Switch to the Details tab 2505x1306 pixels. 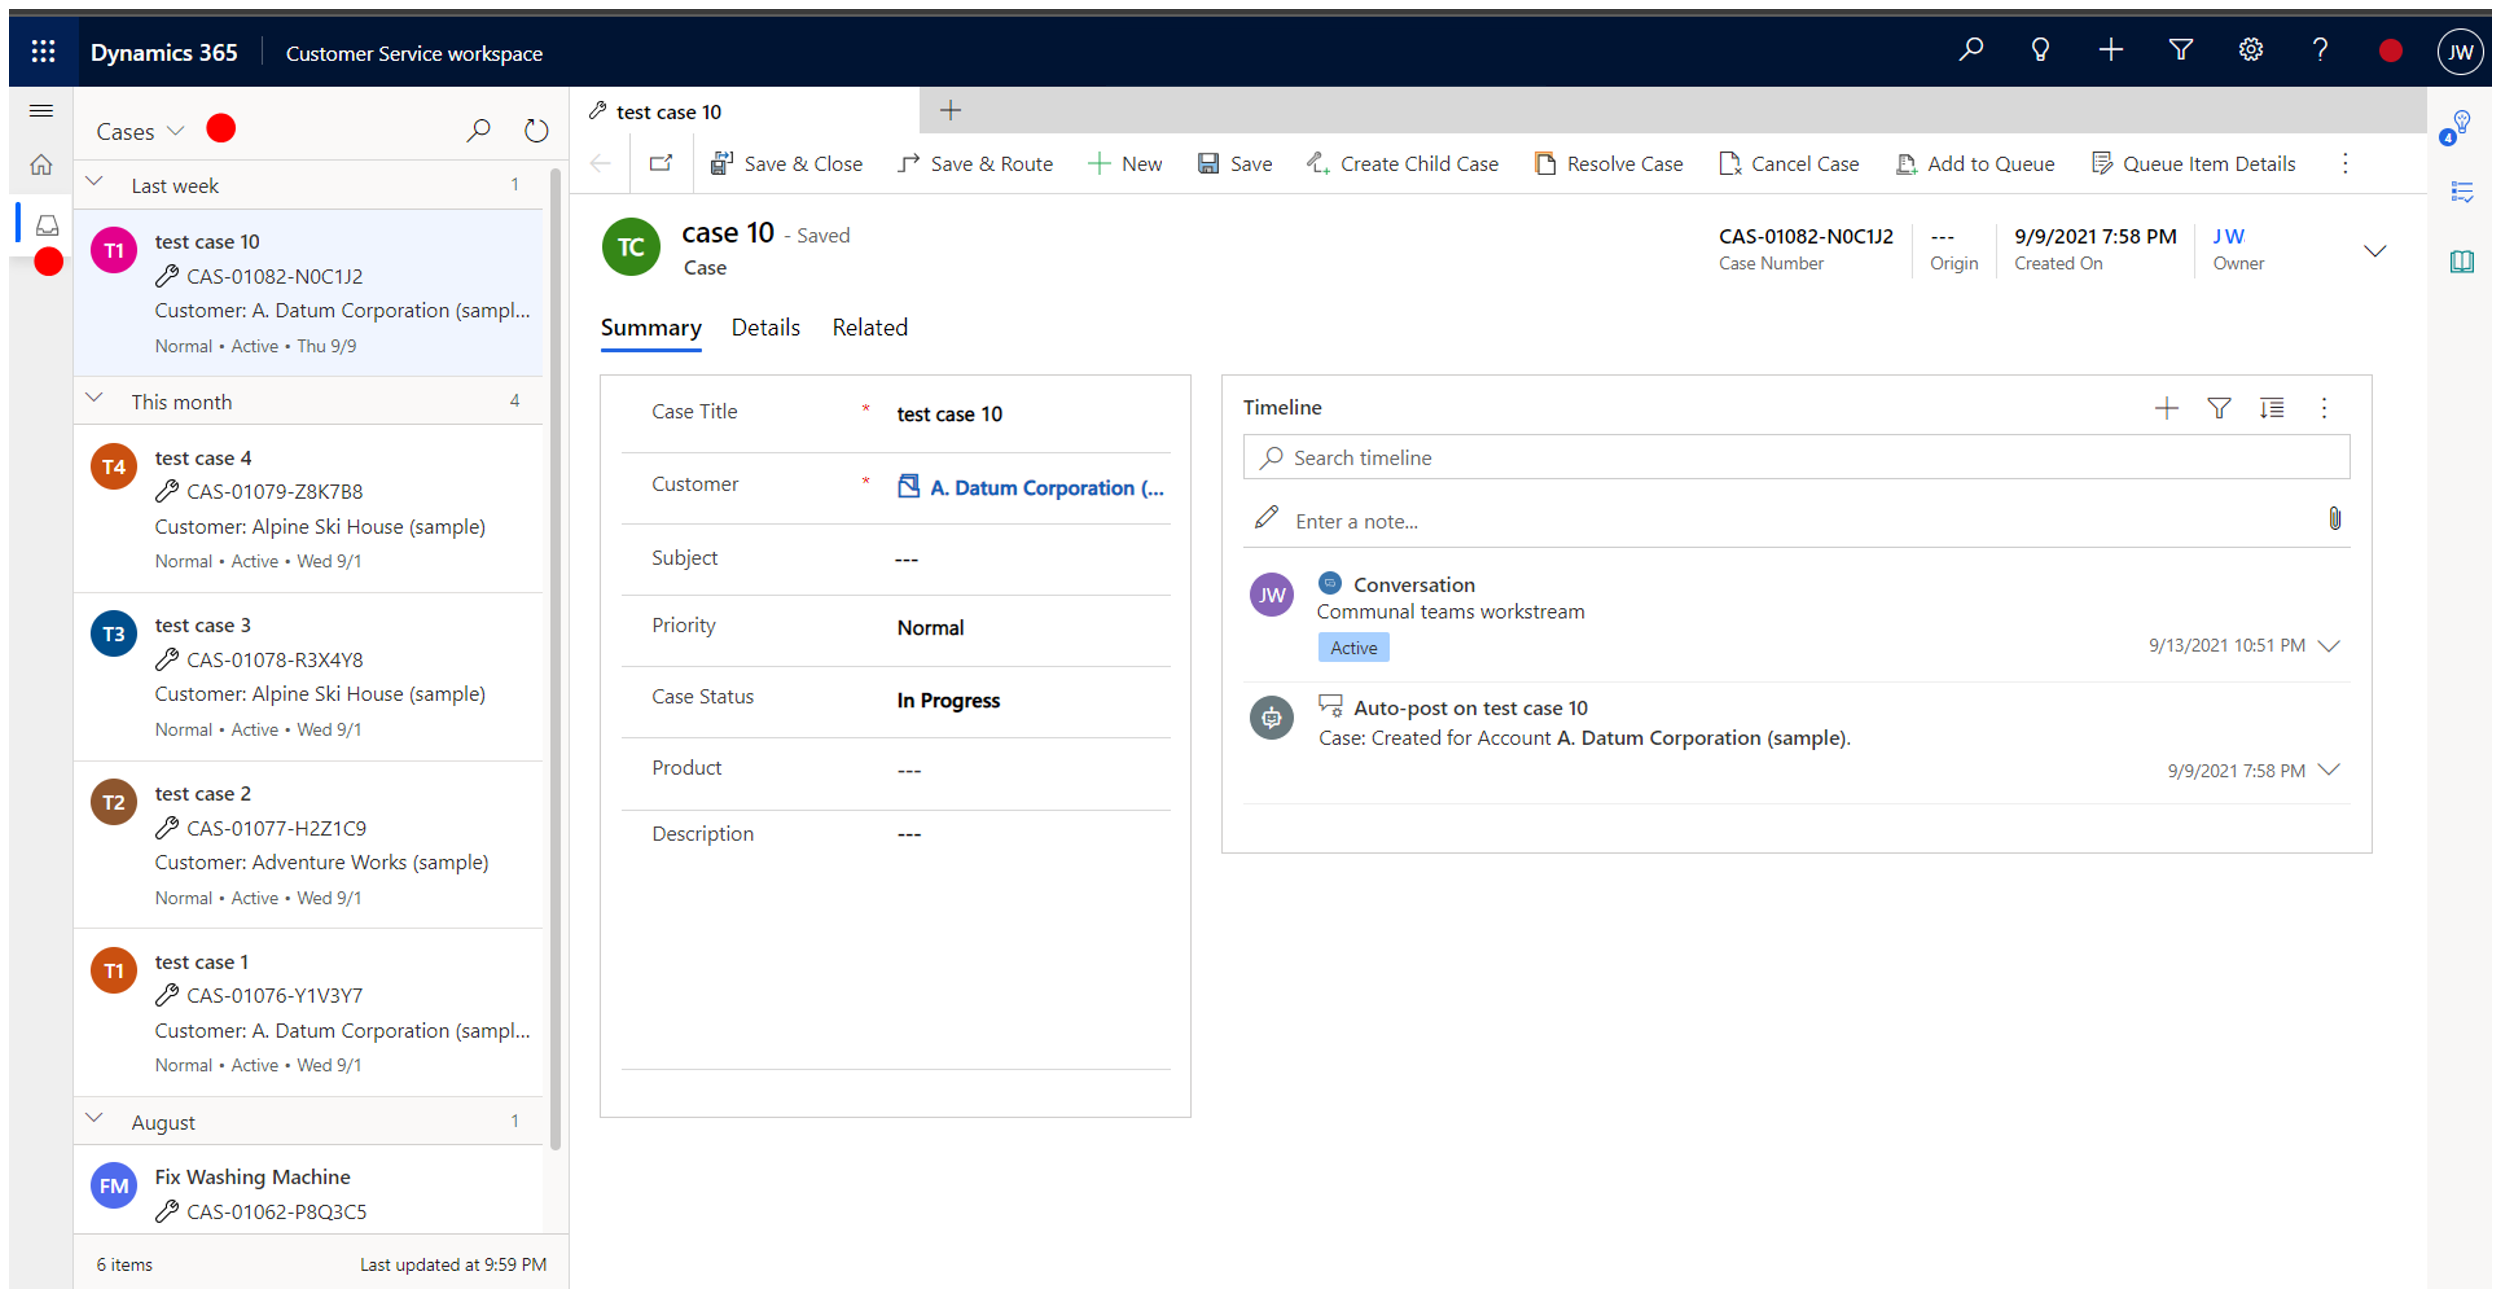[764, 328]
